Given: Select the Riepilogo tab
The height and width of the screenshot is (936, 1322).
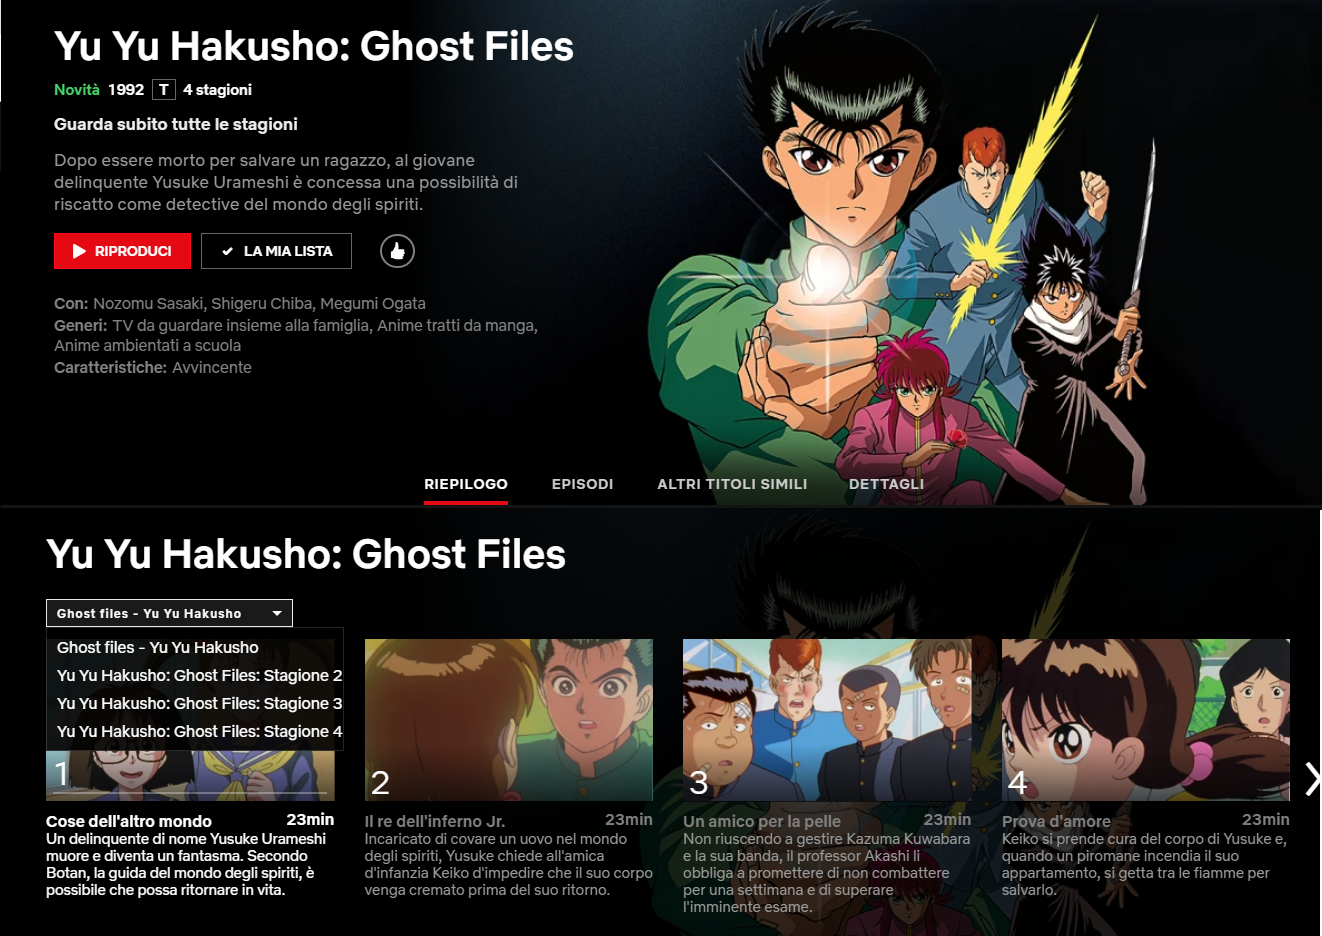Looking at the screenshot, I should [x=466, y=484].
